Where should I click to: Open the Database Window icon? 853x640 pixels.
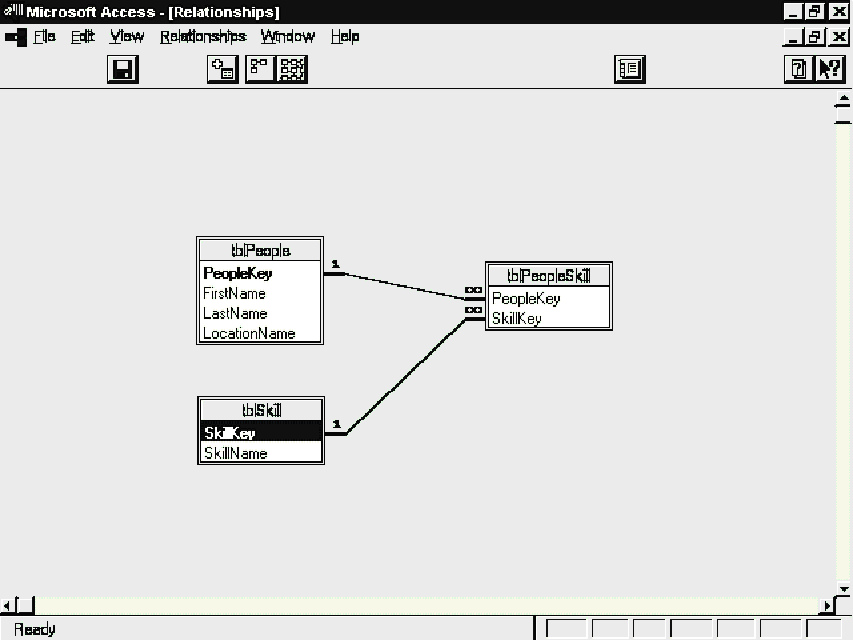(630, 69)
